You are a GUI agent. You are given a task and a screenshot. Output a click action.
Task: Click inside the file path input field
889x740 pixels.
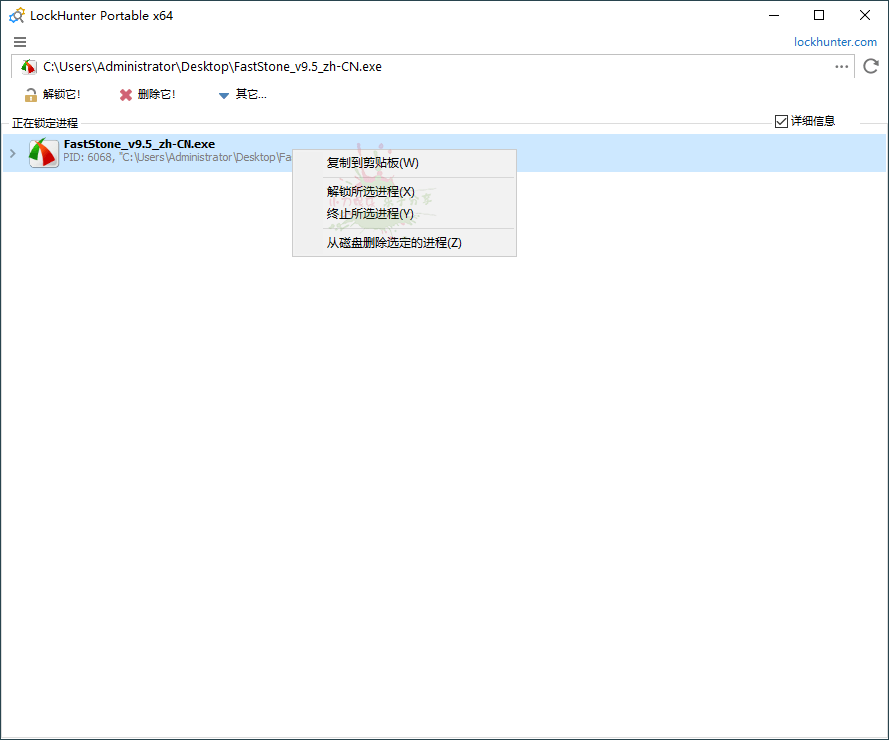pyautogui.click(x=400, y=66)
